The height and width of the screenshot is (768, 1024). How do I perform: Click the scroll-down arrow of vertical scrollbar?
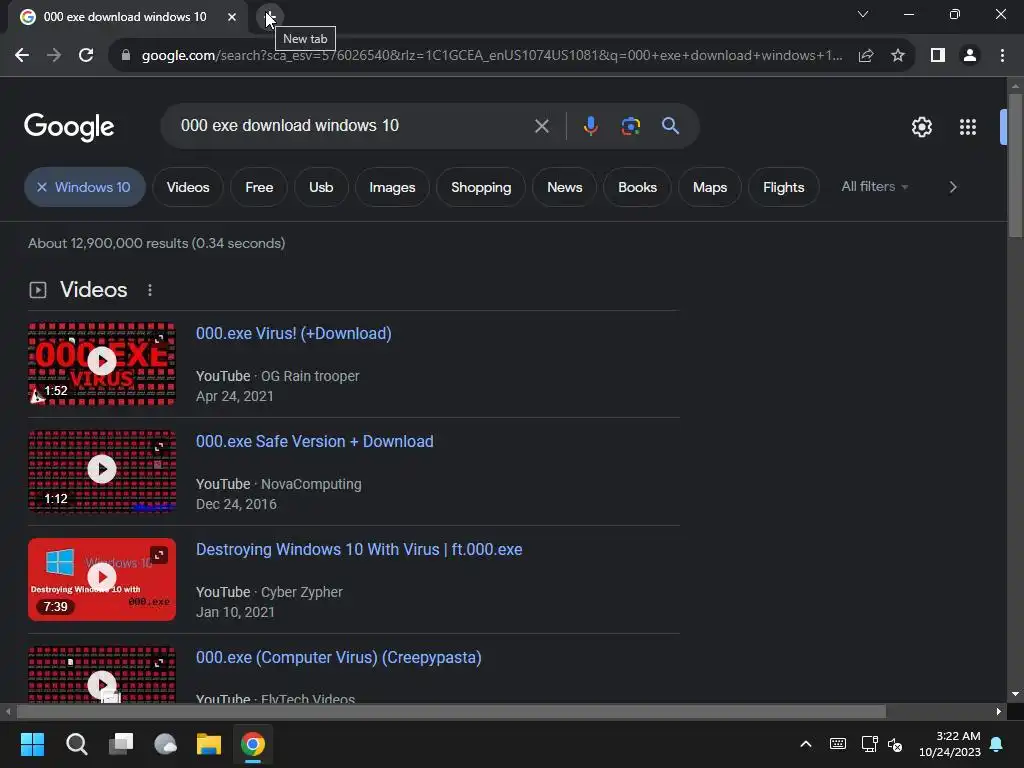click(1015, 694)
